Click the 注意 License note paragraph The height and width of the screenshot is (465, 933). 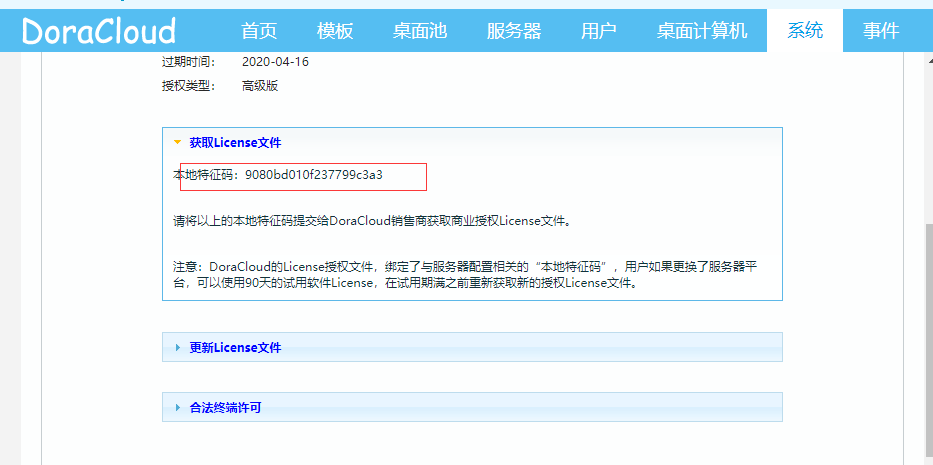[x=465, y=274]
